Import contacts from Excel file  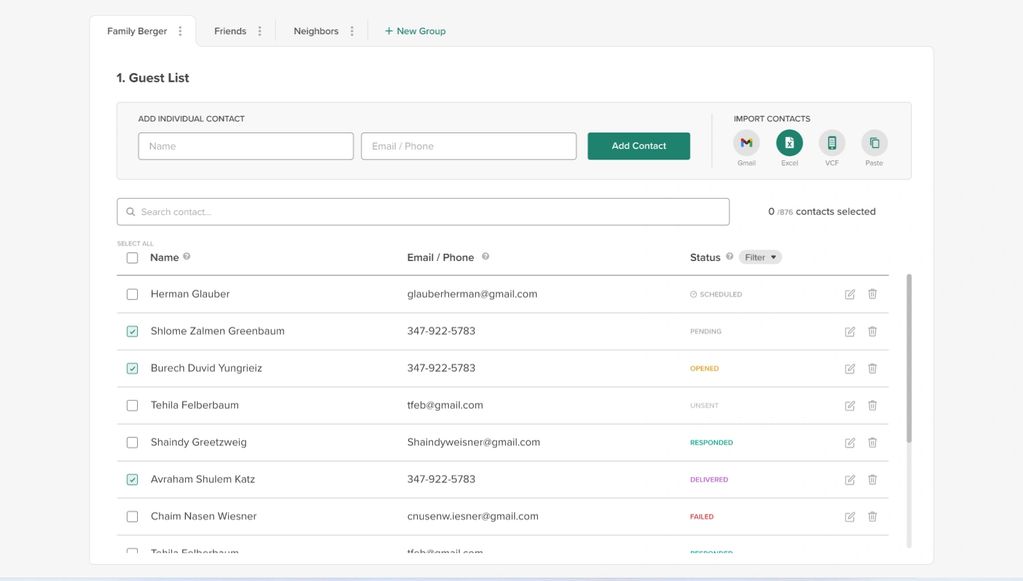click(x=789, y=143)
